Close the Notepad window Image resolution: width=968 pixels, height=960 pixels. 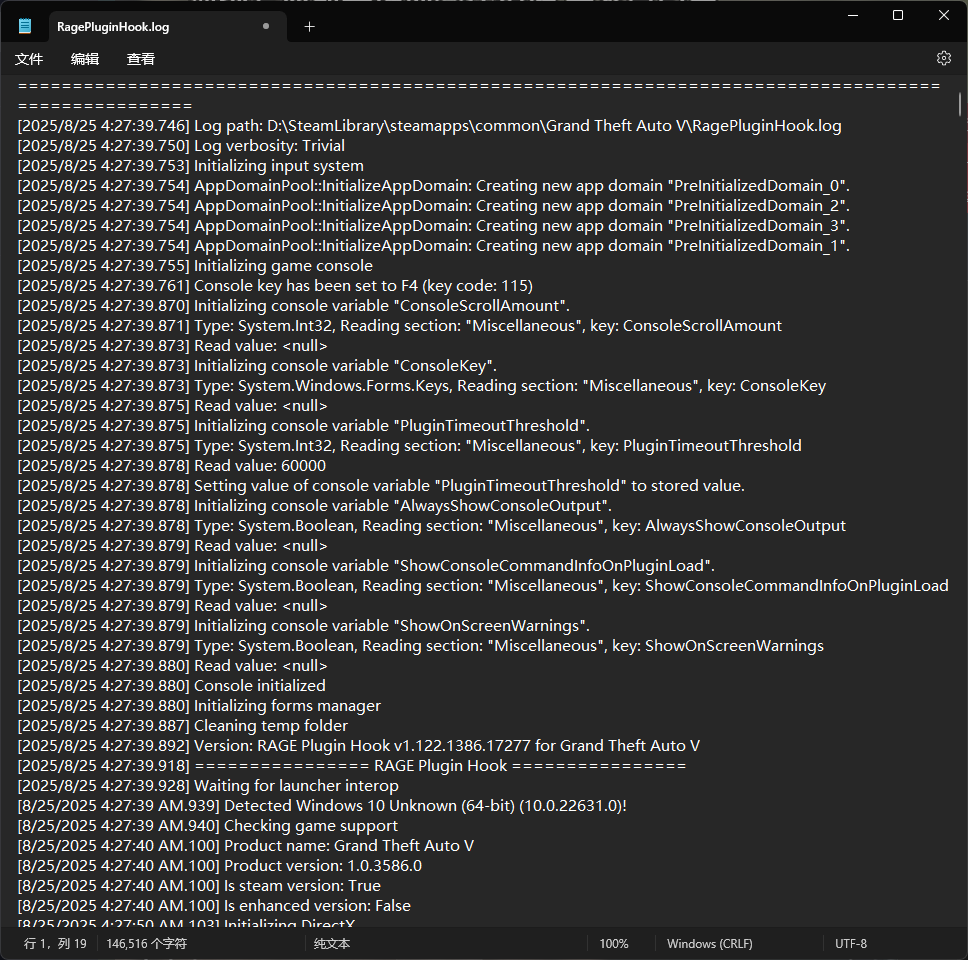944,15
